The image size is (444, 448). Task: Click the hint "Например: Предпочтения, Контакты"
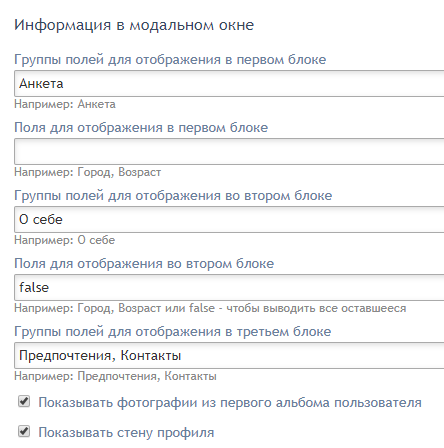point(115,376)
